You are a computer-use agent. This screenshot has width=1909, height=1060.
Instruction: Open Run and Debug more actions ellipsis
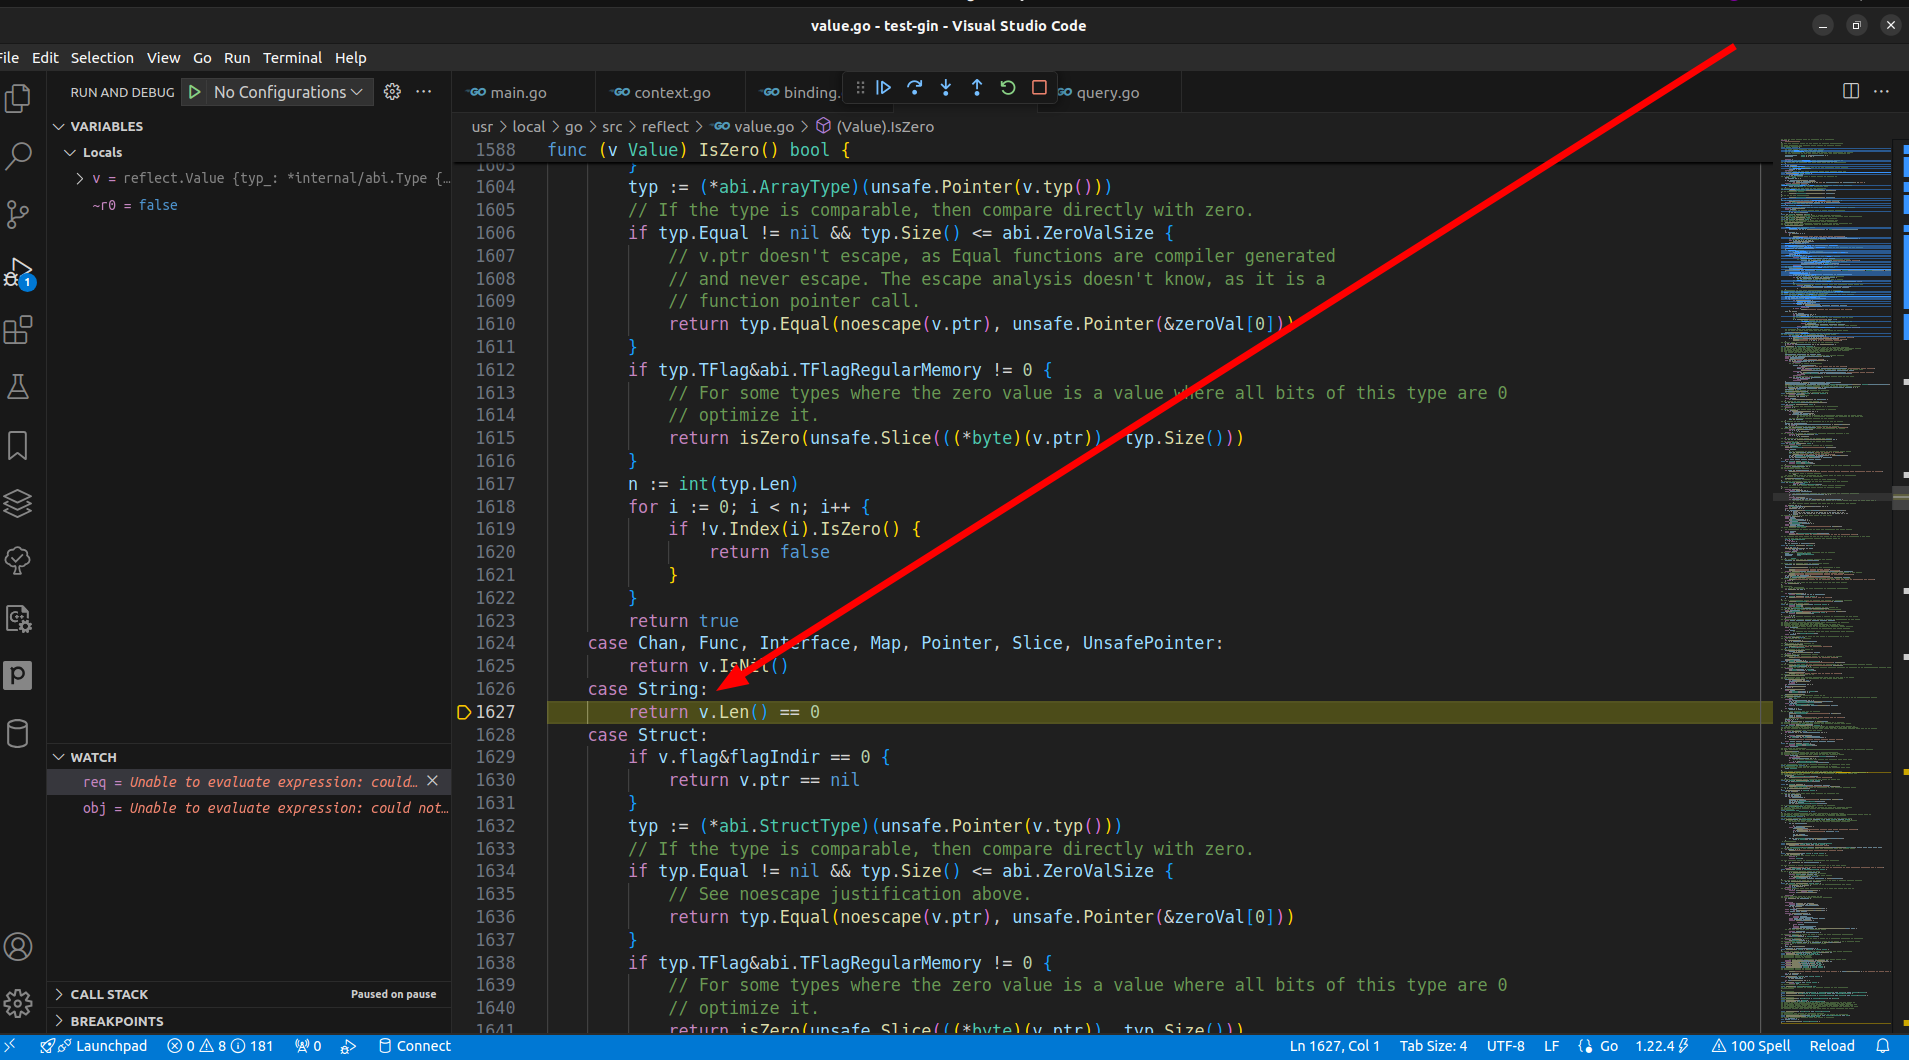click(x=424, y=92)
